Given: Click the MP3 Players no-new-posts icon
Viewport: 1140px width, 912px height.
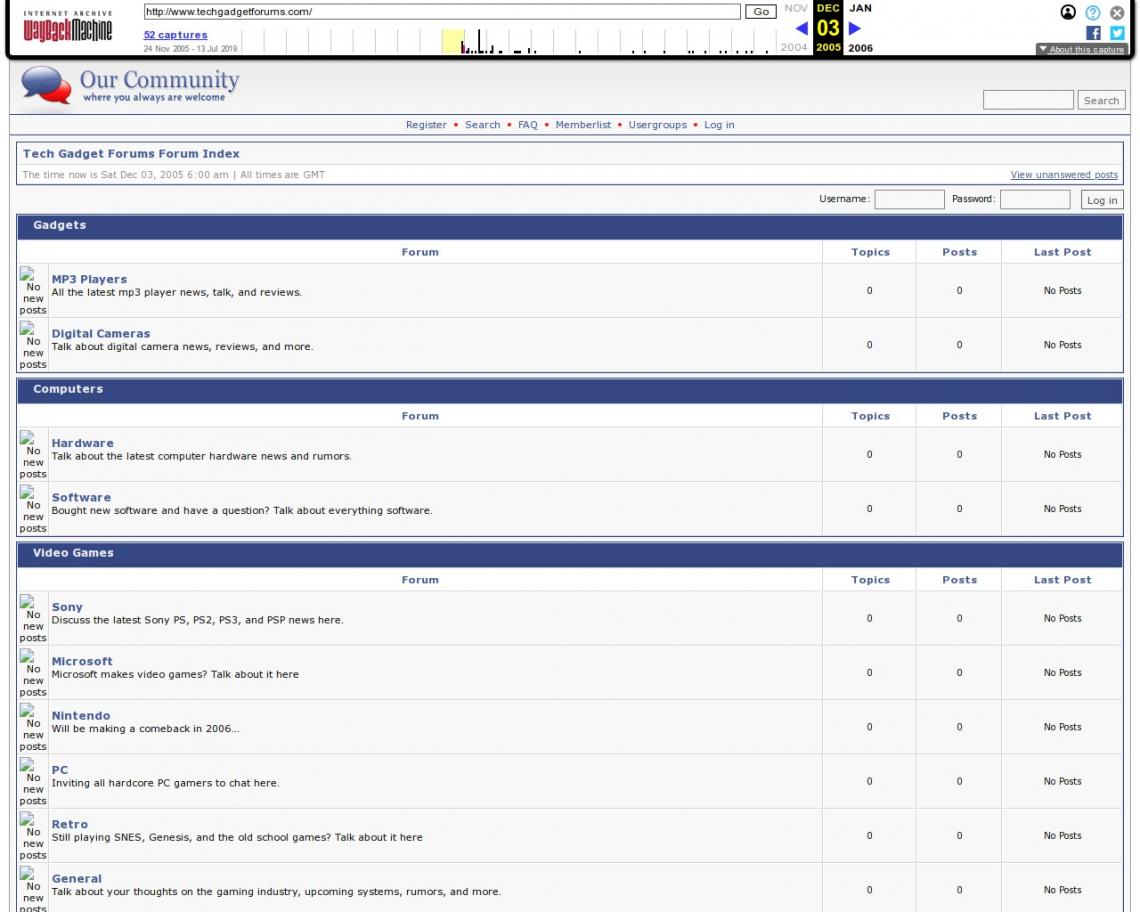Looking at the screenshot, I should [33, 291].
